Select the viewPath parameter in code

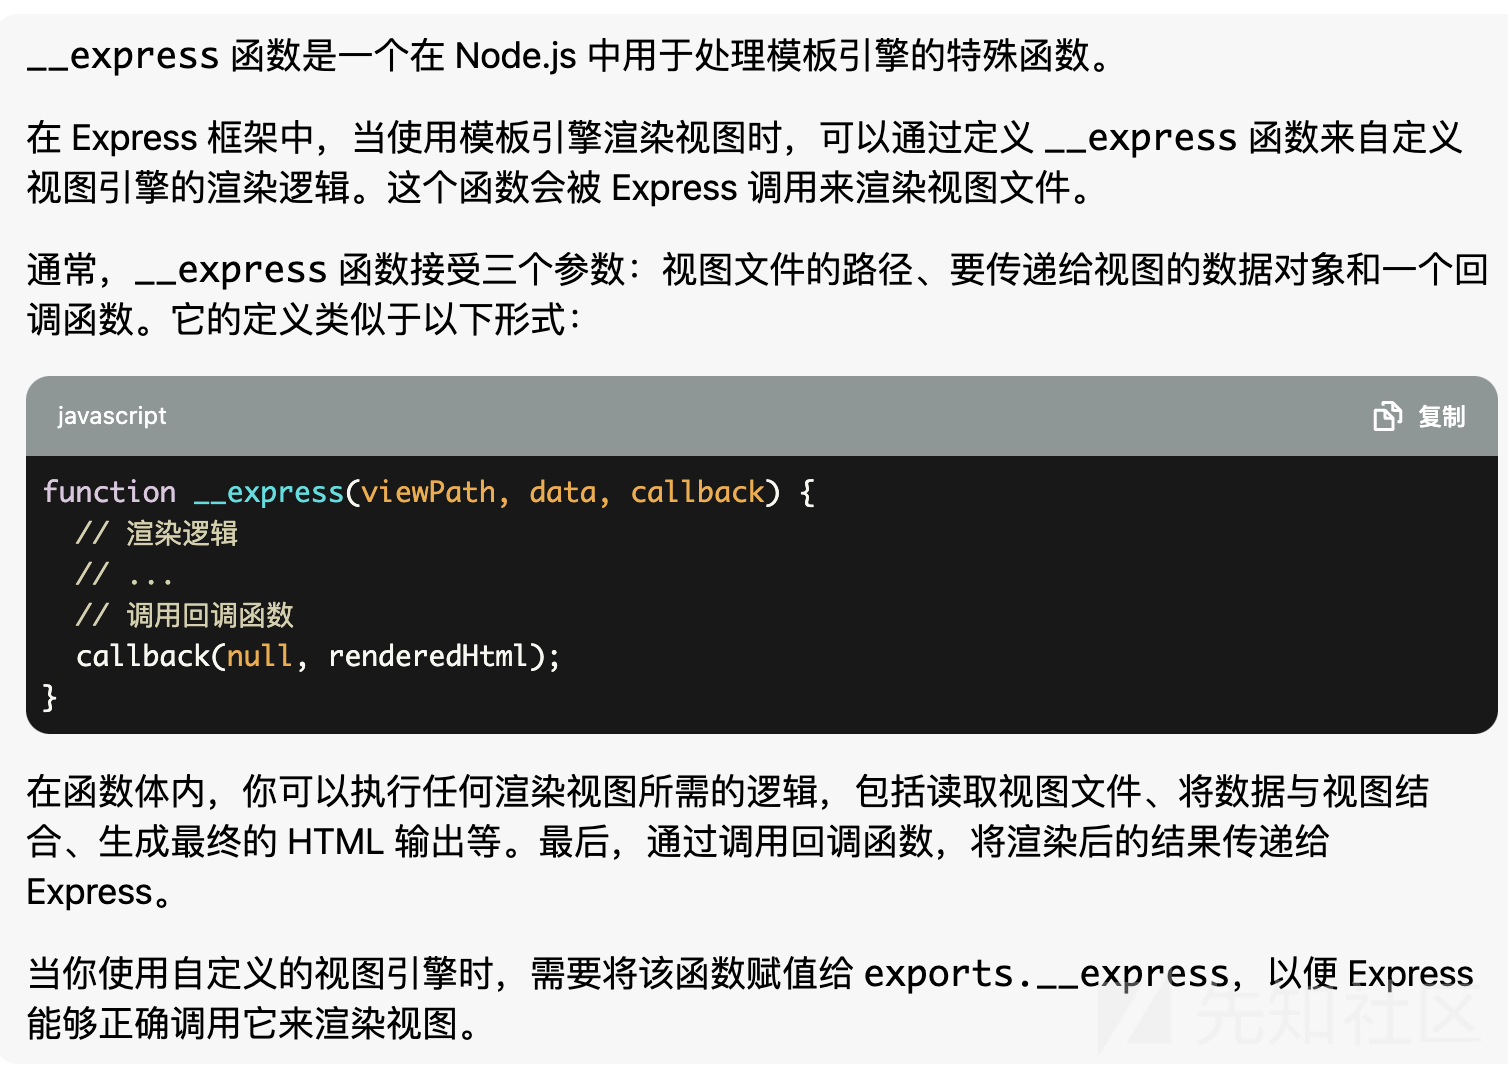pyautogui.click(x=428, y=492)
